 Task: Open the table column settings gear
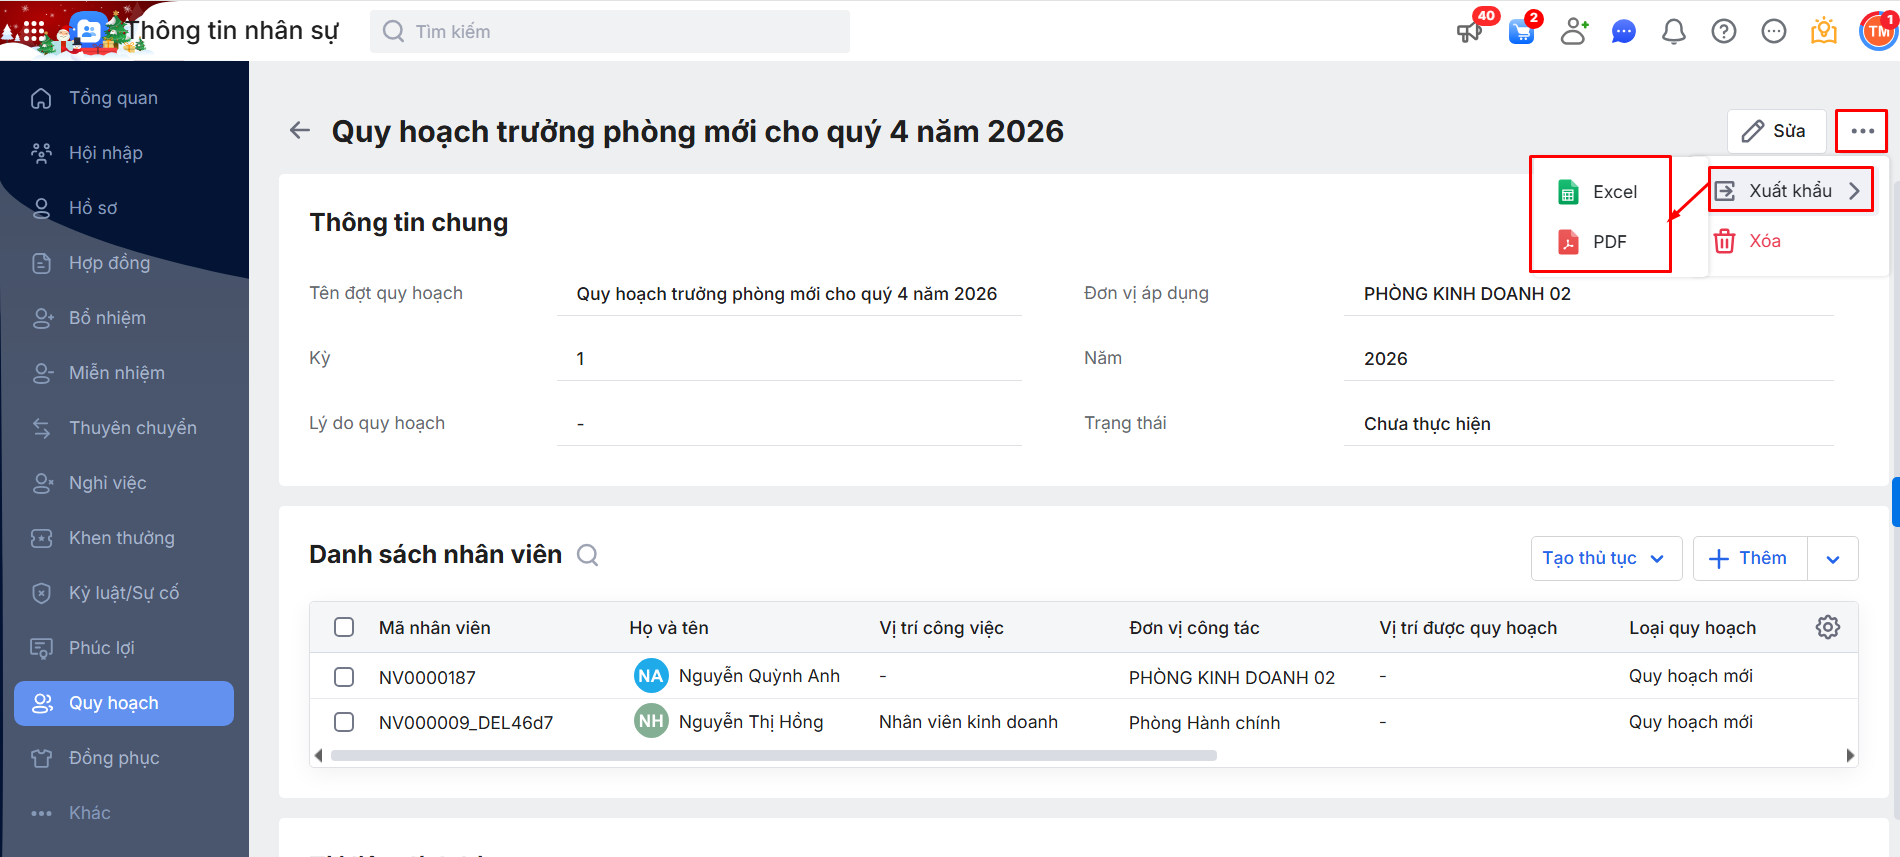(x=1827, y=627)
